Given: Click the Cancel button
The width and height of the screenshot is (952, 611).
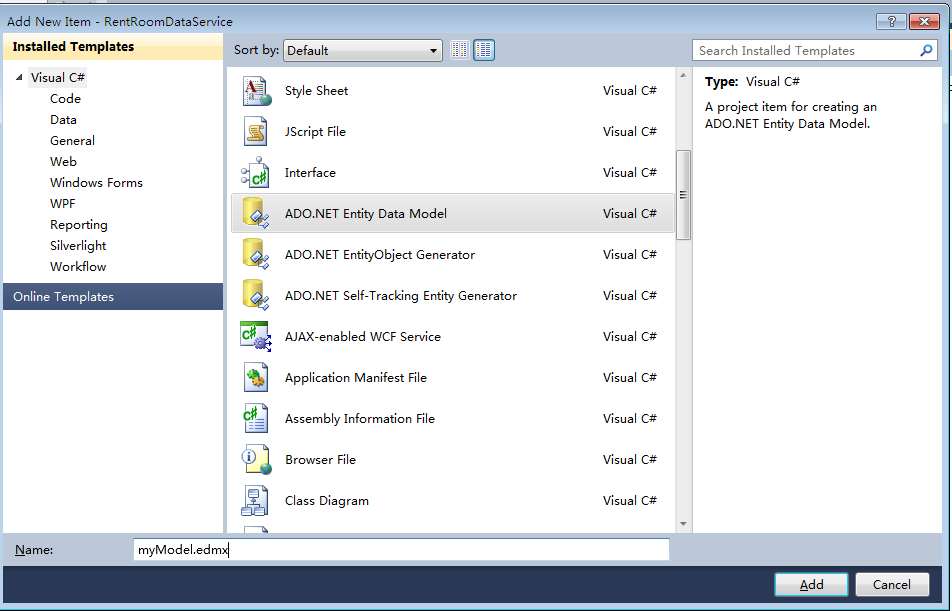Looking at the screenshot, I should tap(892, 584).
